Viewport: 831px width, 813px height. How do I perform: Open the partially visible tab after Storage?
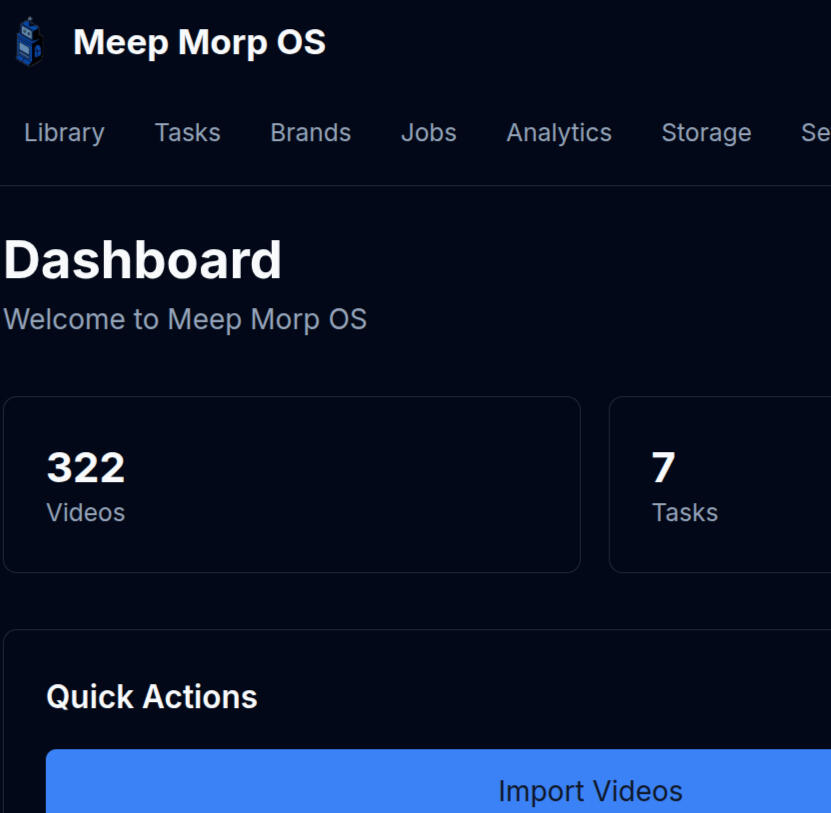coord(815,133)
